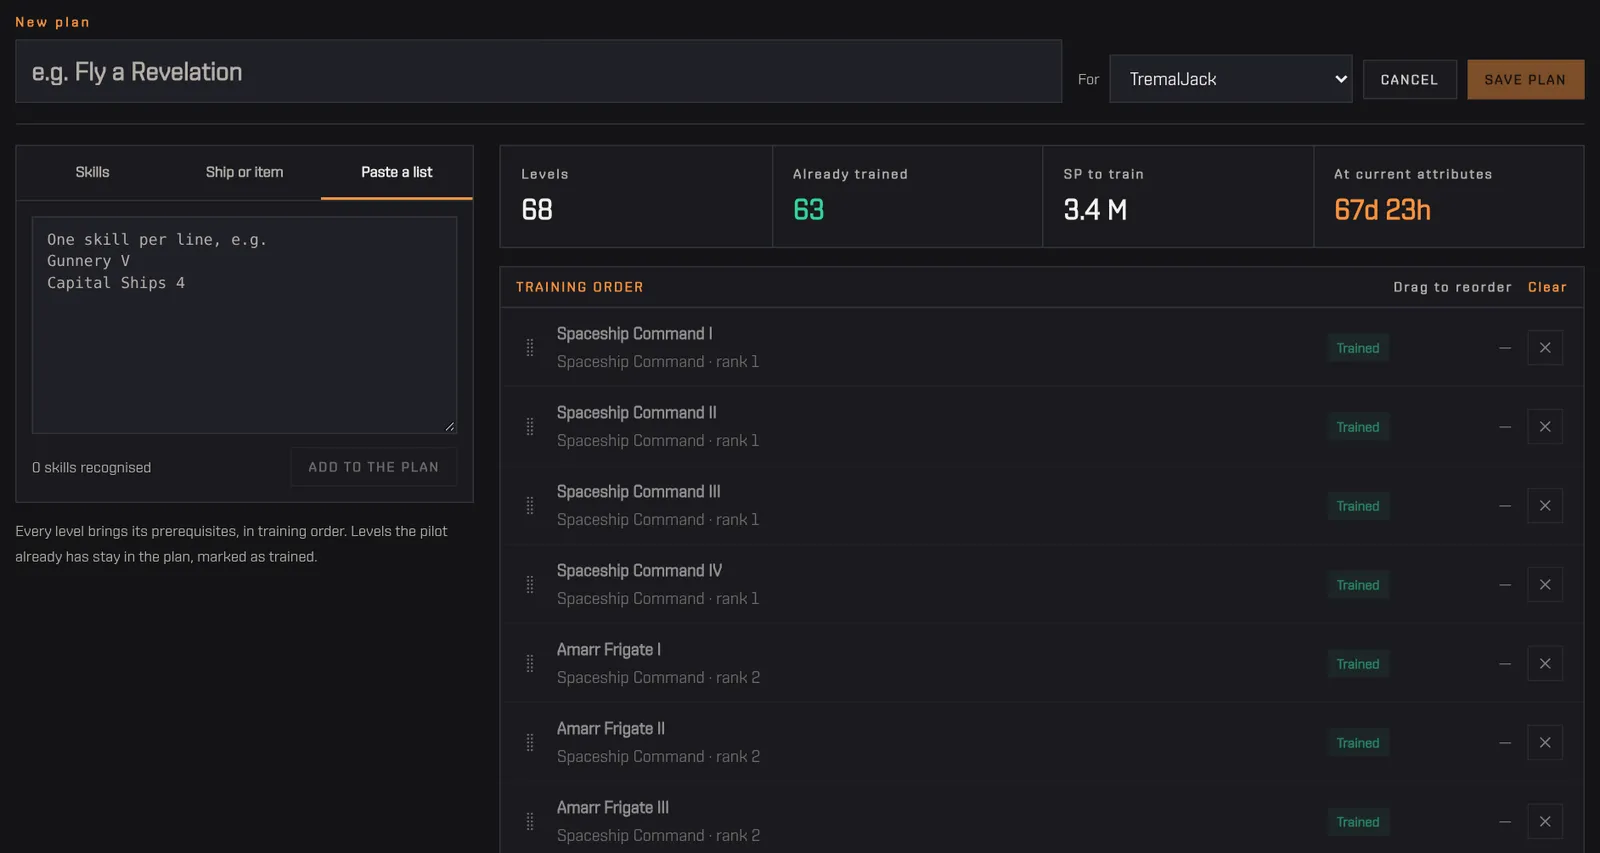Remove Amarr Frigate I from the plan

point(1545,664)
